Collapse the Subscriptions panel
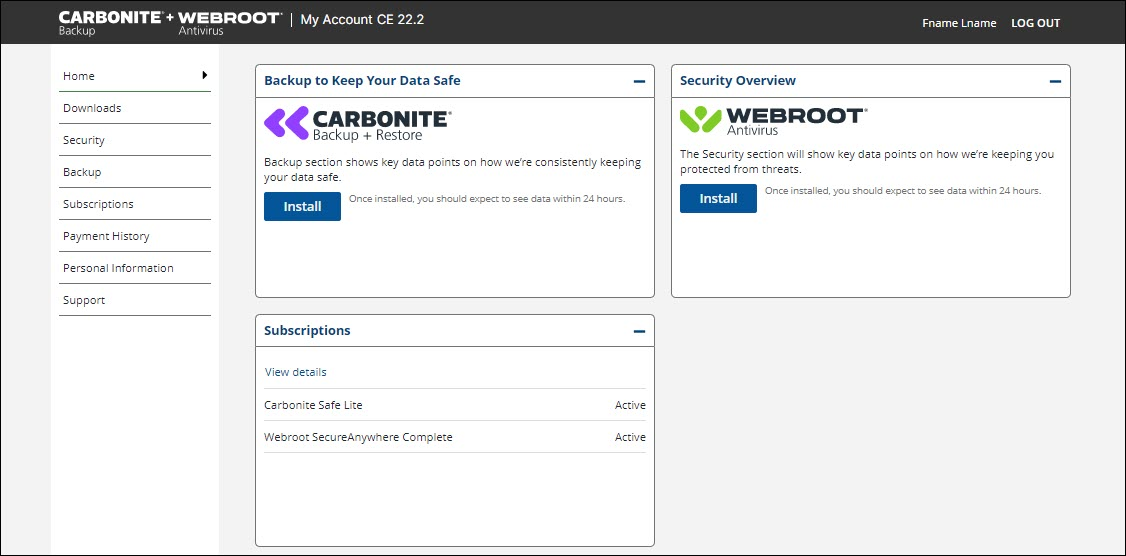 (x=639, y=331)
